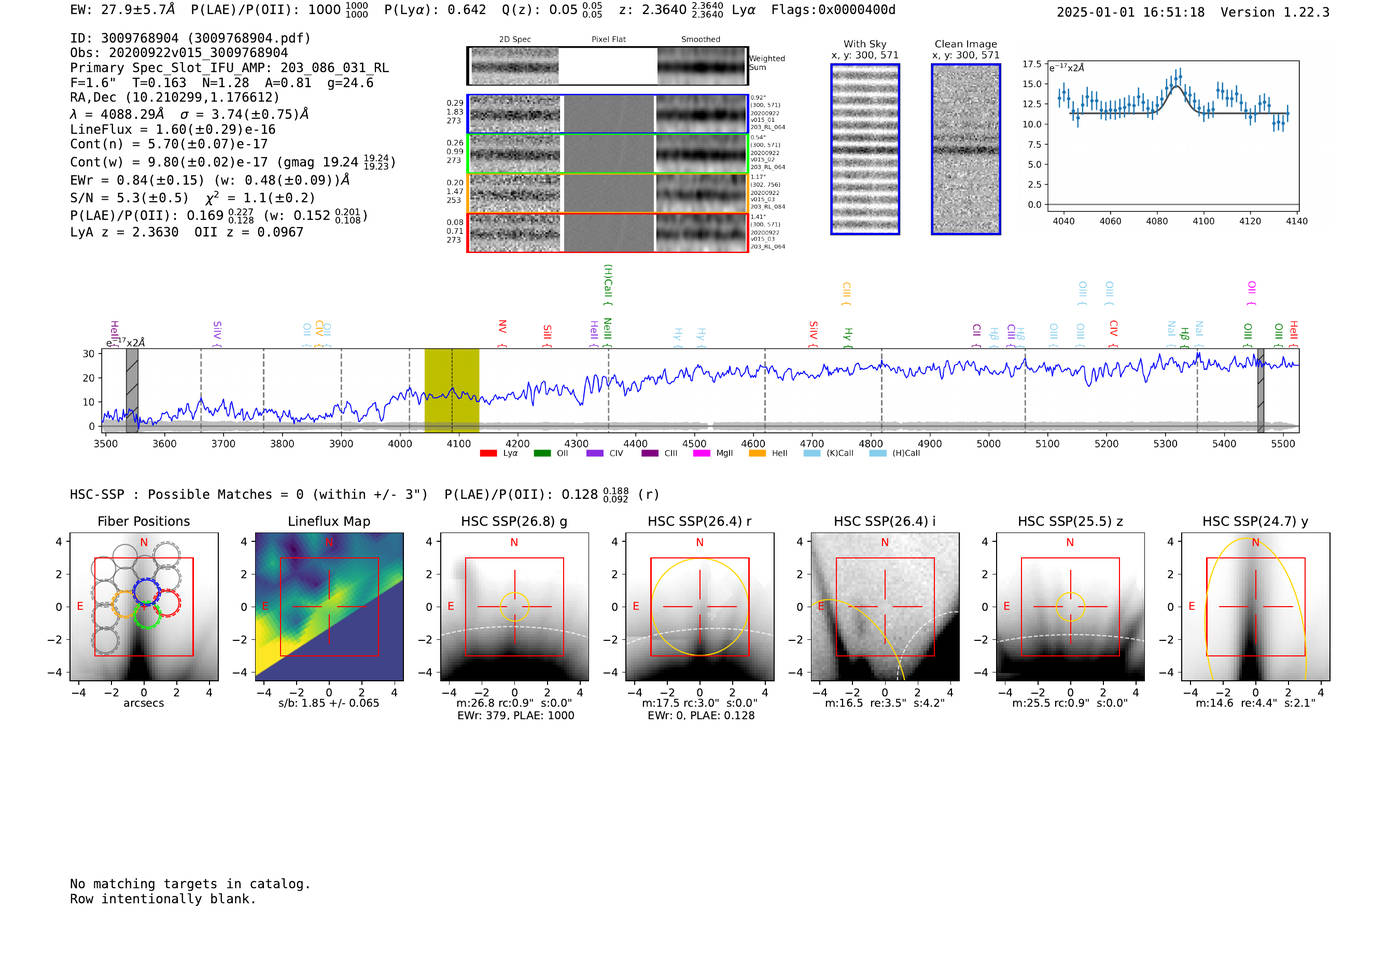1400x953 pixels.
Task: Click the gray hatched region near 3550 Å
Action: tap(132, 390)
